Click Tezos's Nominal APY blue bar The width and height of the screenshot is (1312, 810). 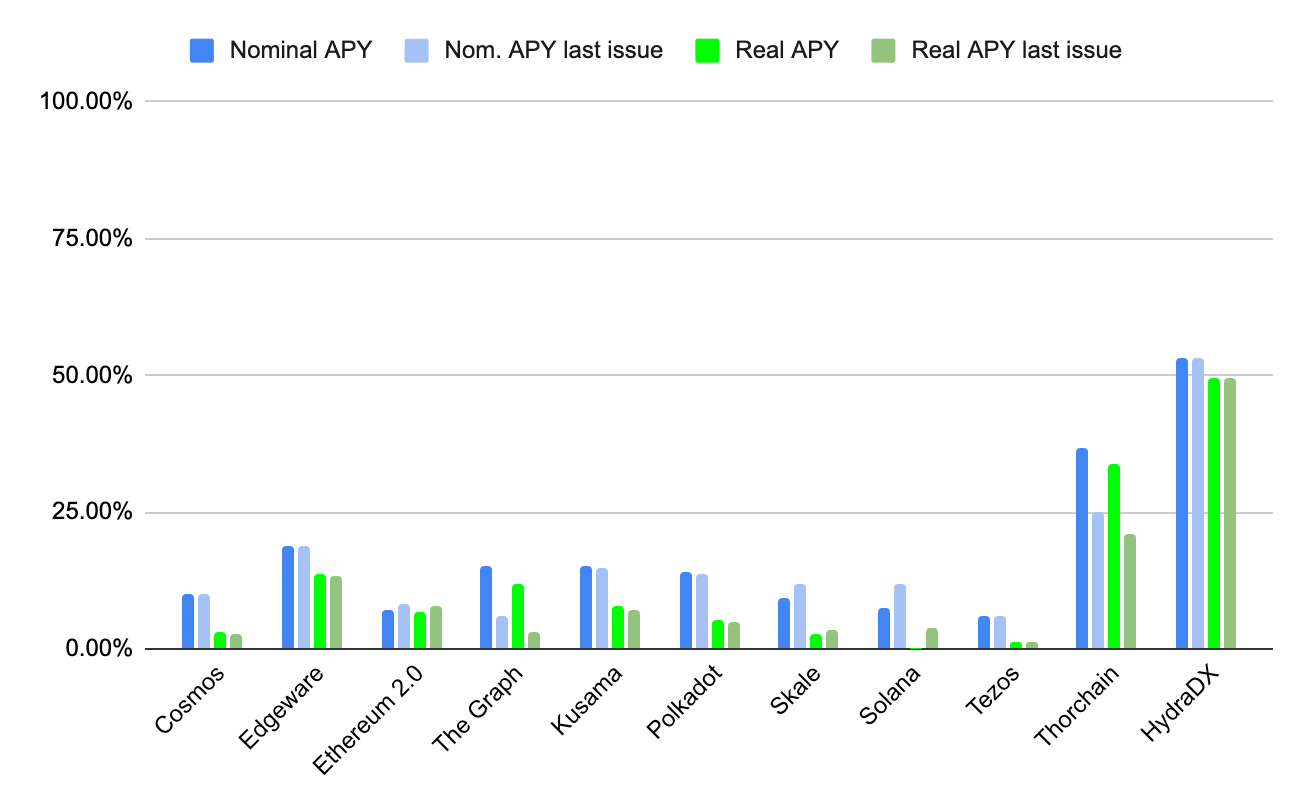(984, 633)
